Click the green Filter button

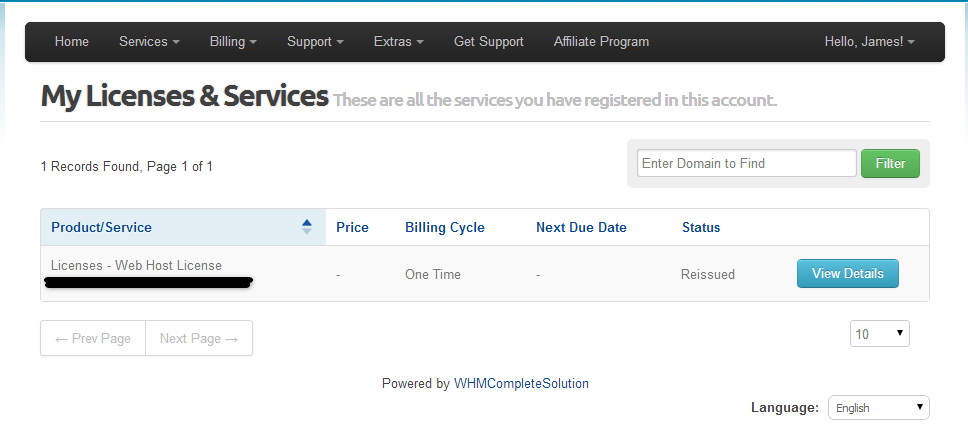(890, 164)
